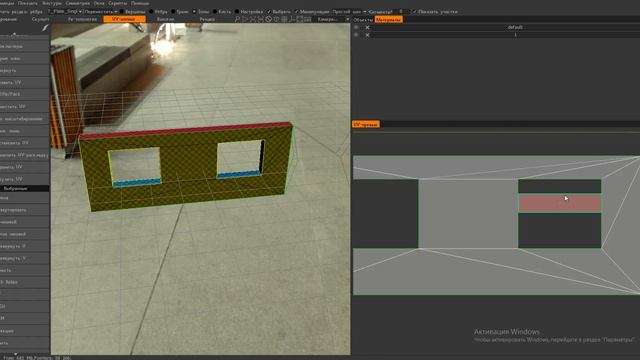Image resolution: width=640 pixels, height=360 pixels.
Task: Click the red top face of the wall
Action: click(186, 130)
